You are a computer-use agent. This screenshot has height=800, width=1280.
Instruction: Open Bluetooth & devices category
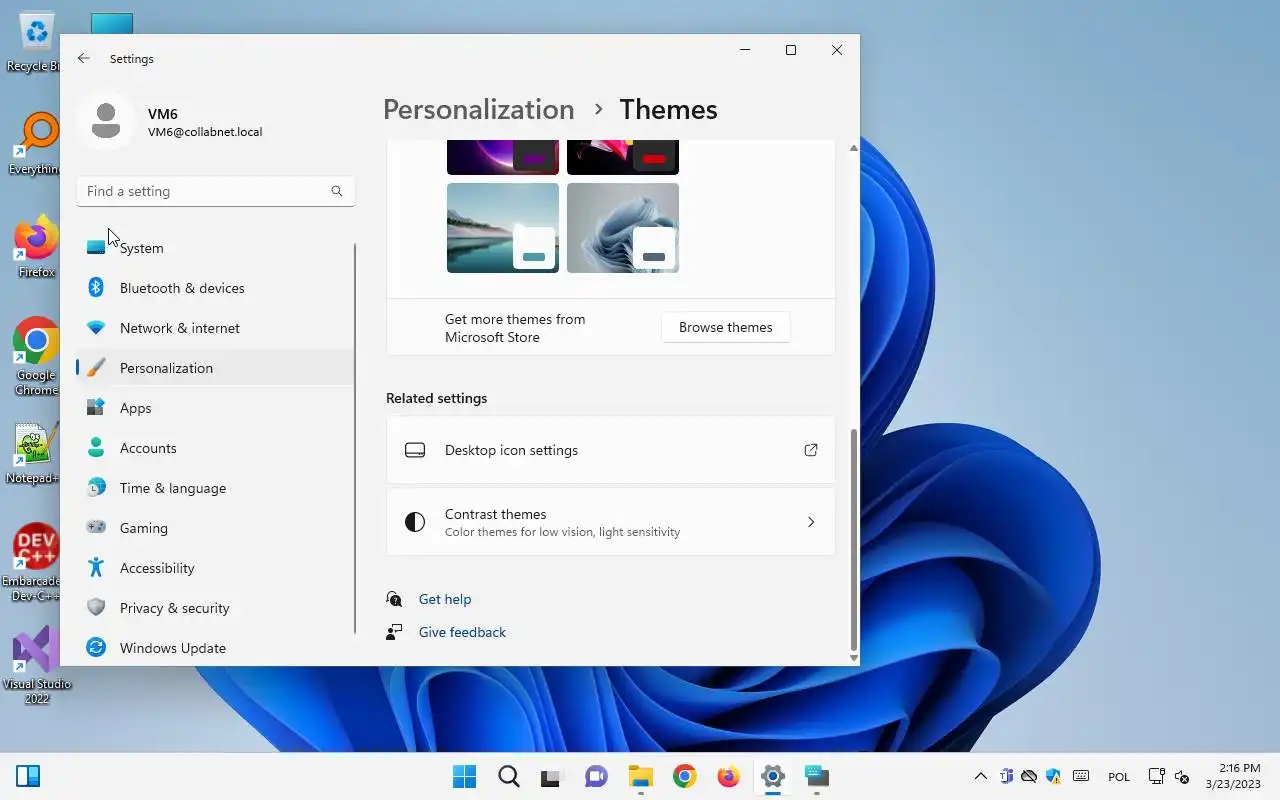216,288
